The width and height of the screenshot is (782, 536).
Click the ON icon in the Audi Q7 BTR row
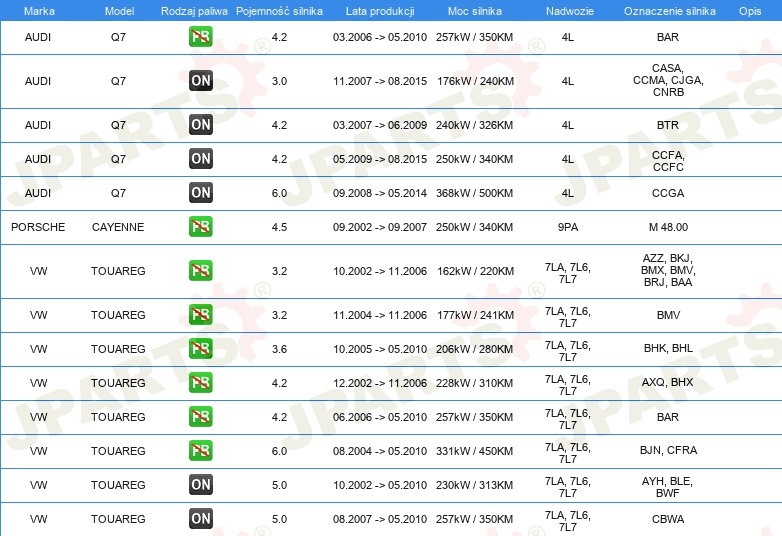[201, 125]
